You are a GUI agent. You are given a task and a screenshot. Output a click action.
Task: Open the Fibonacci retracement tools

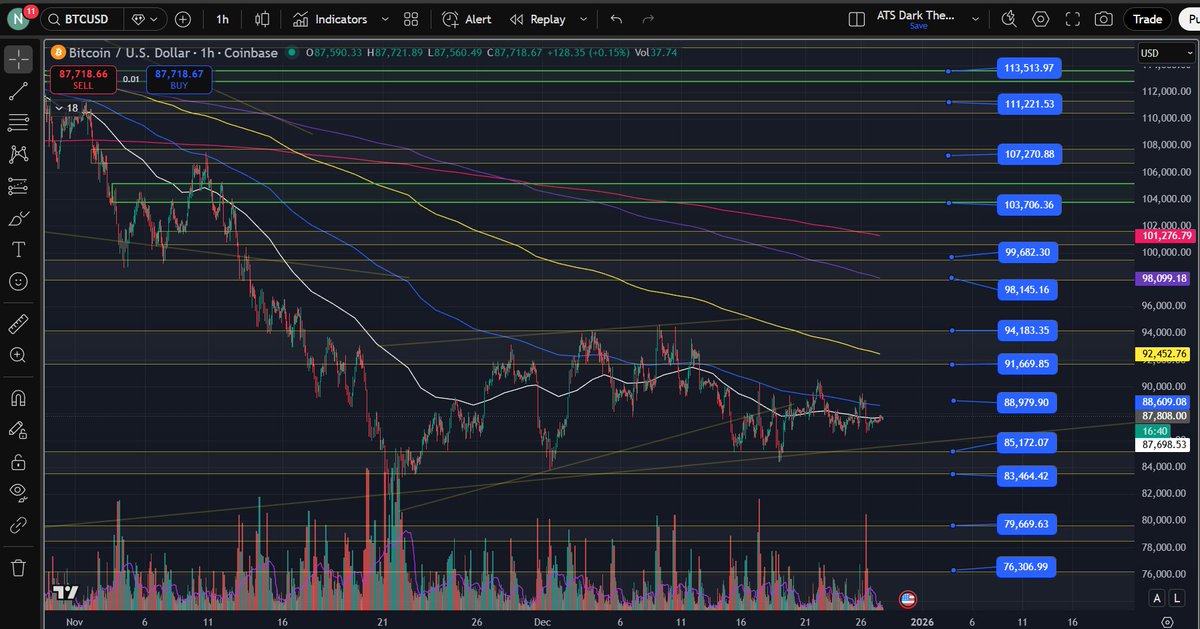(x=18, y=123)
